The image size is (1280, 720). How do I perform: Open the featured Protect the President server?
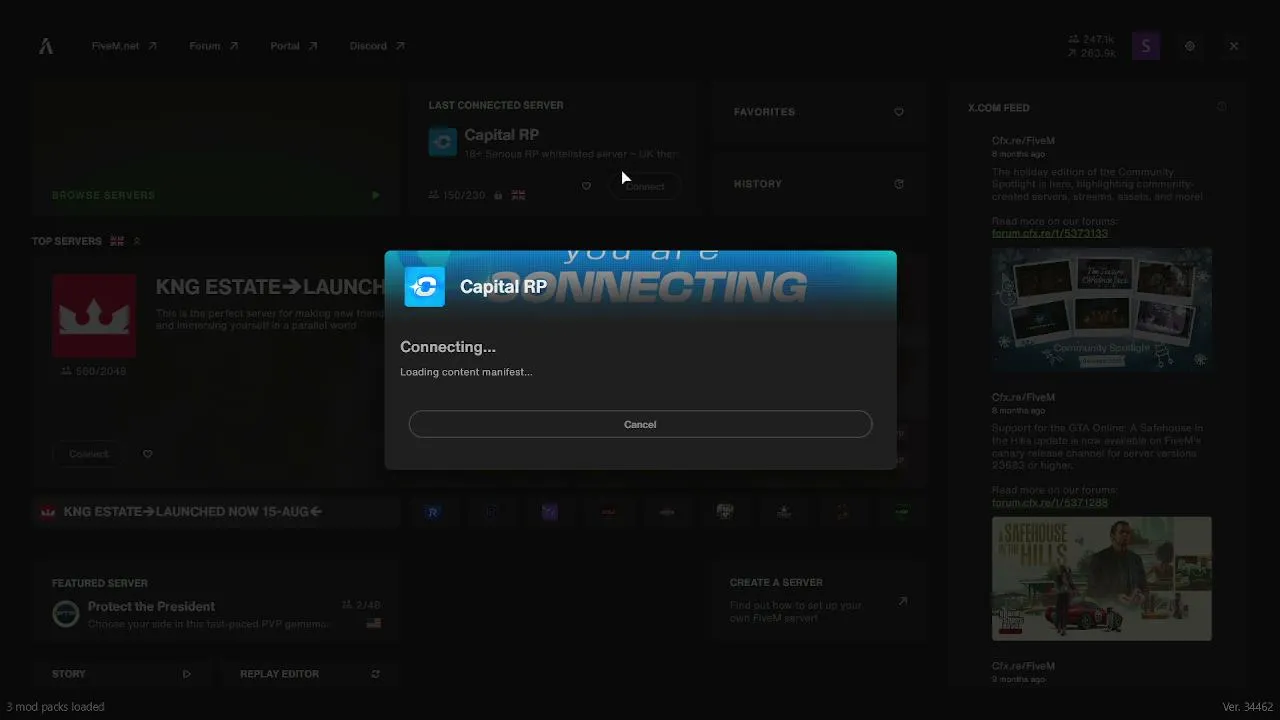216,604
